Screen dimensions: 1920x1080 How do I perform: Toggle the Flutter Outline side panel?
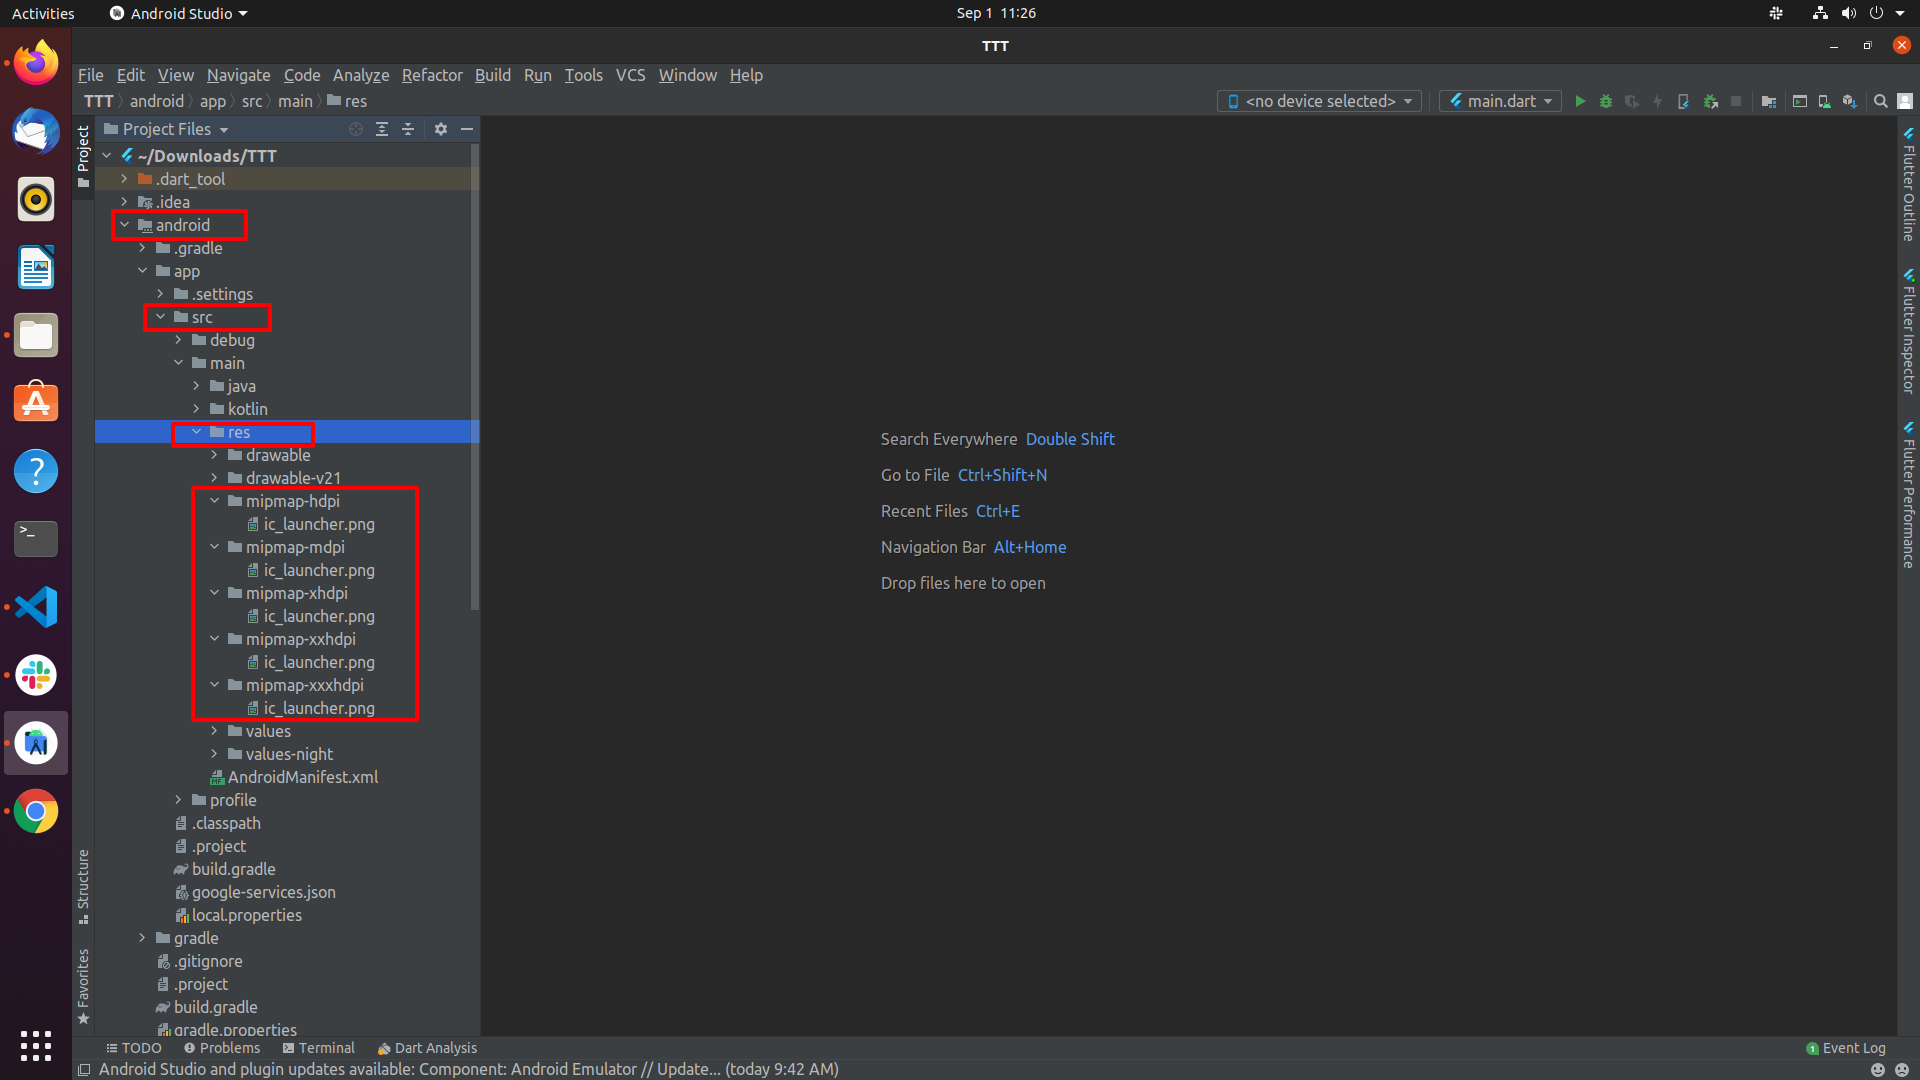[1908, 185]
